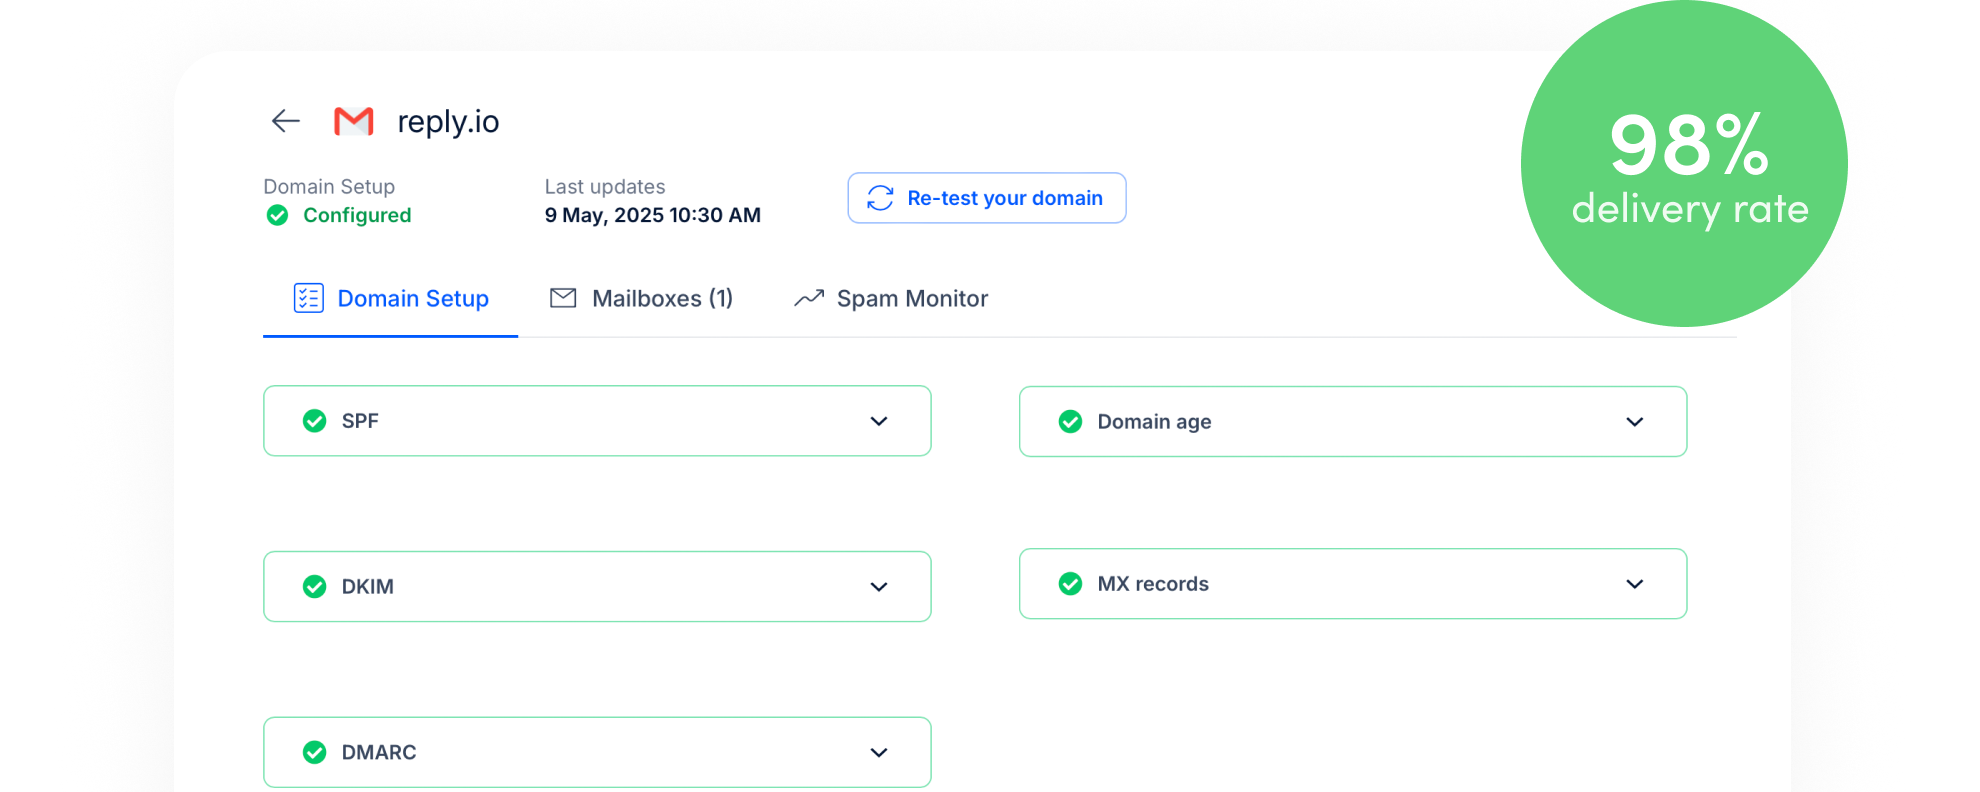Click the green Configured status checkmark
Image resolution: width=1980 pixels, height=792 pixels.
[x=278, y=215]
